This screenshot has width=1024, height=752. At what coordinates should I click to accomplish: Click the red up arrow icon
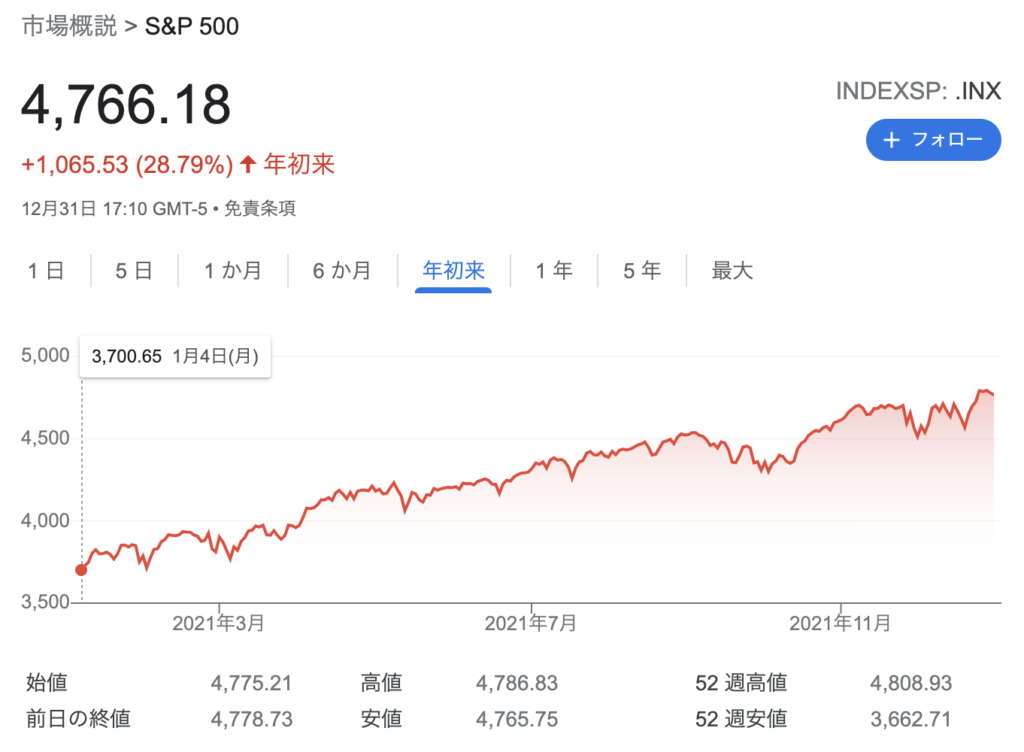pos(248,164)
